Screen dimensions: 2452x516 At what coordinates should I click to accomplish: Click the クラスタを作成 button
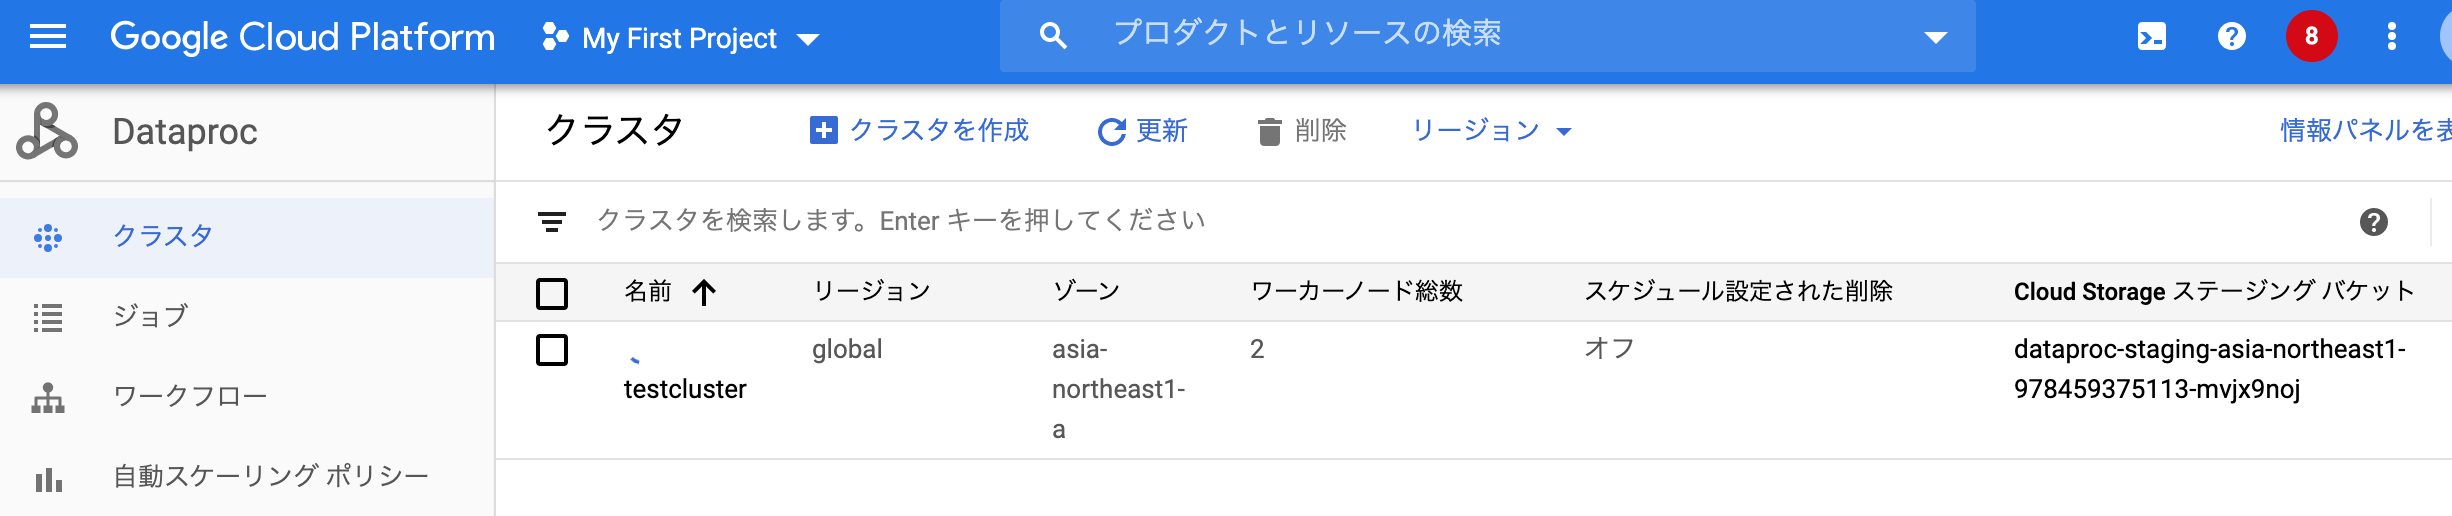tap(919, 131)
